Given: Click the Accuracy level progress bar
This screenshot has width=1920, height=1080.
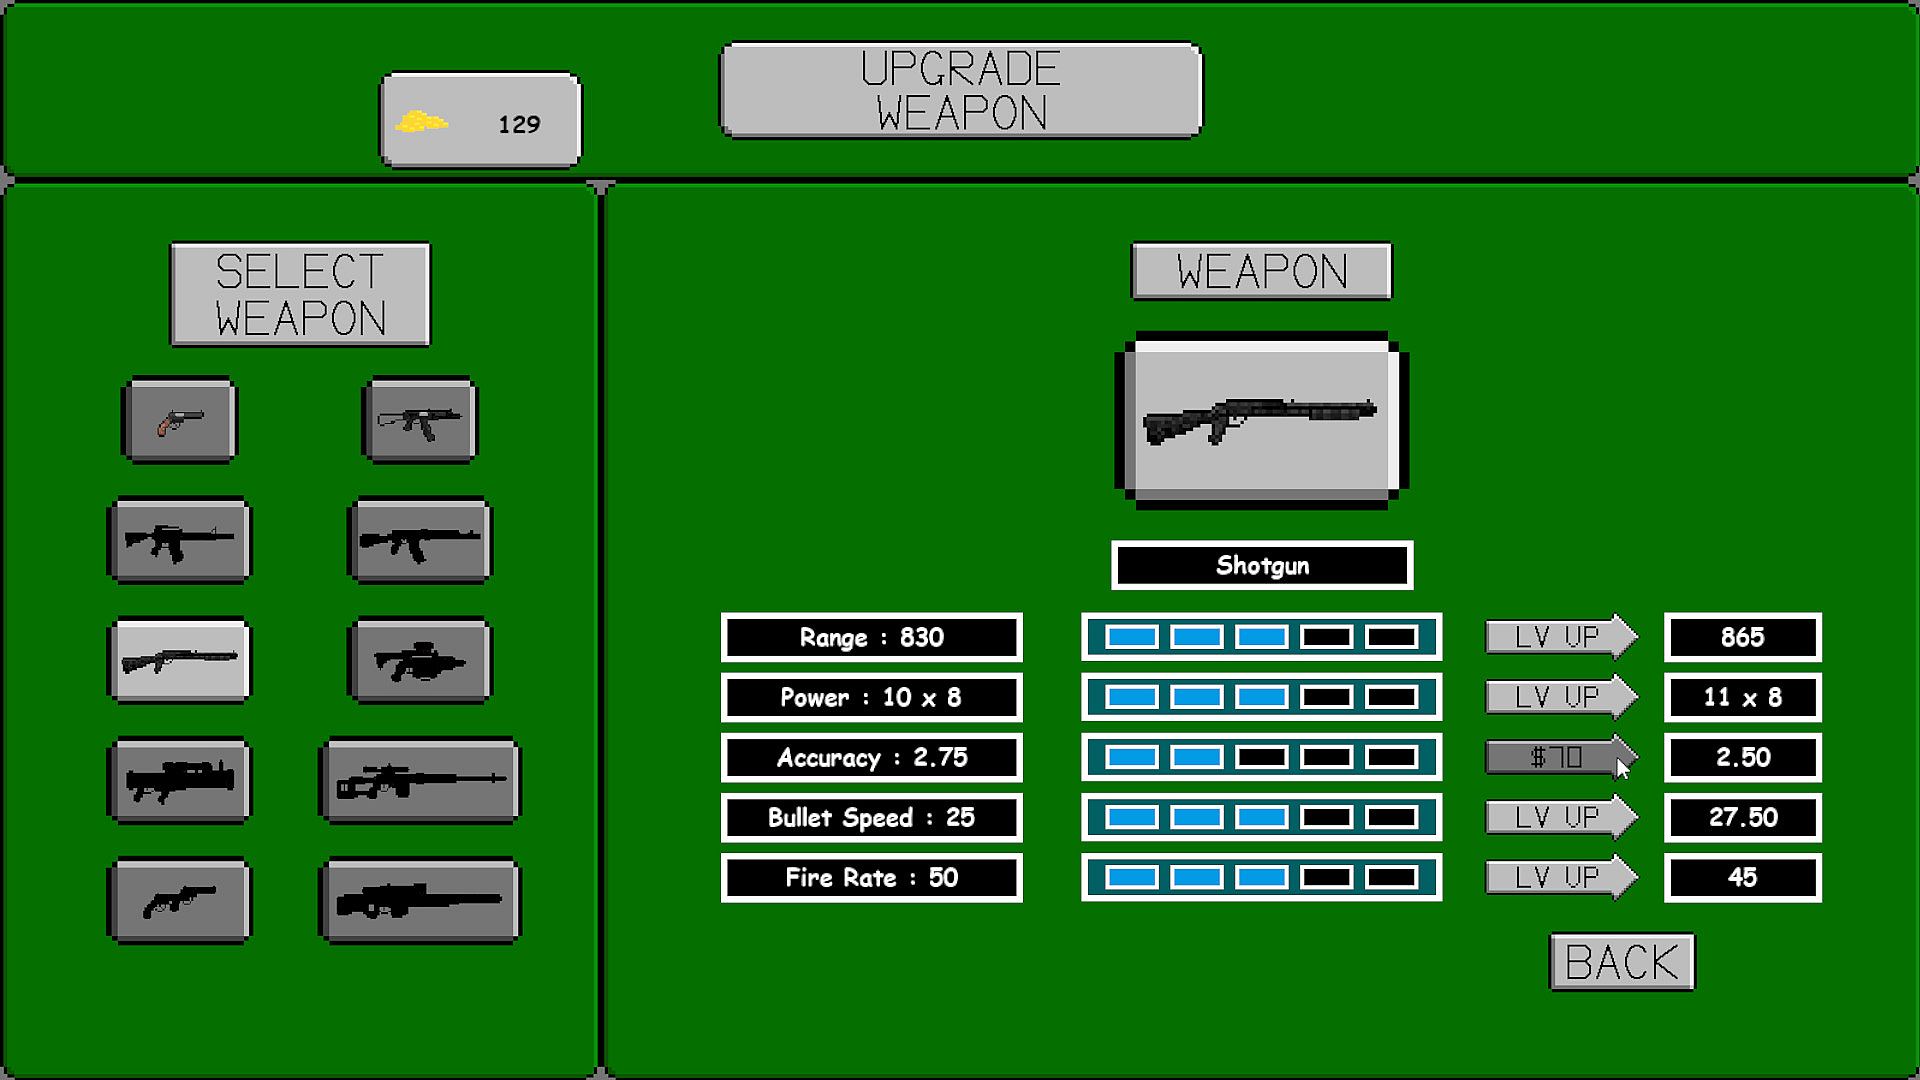Looking at the screenshot, I should [x=1261, y=757].
